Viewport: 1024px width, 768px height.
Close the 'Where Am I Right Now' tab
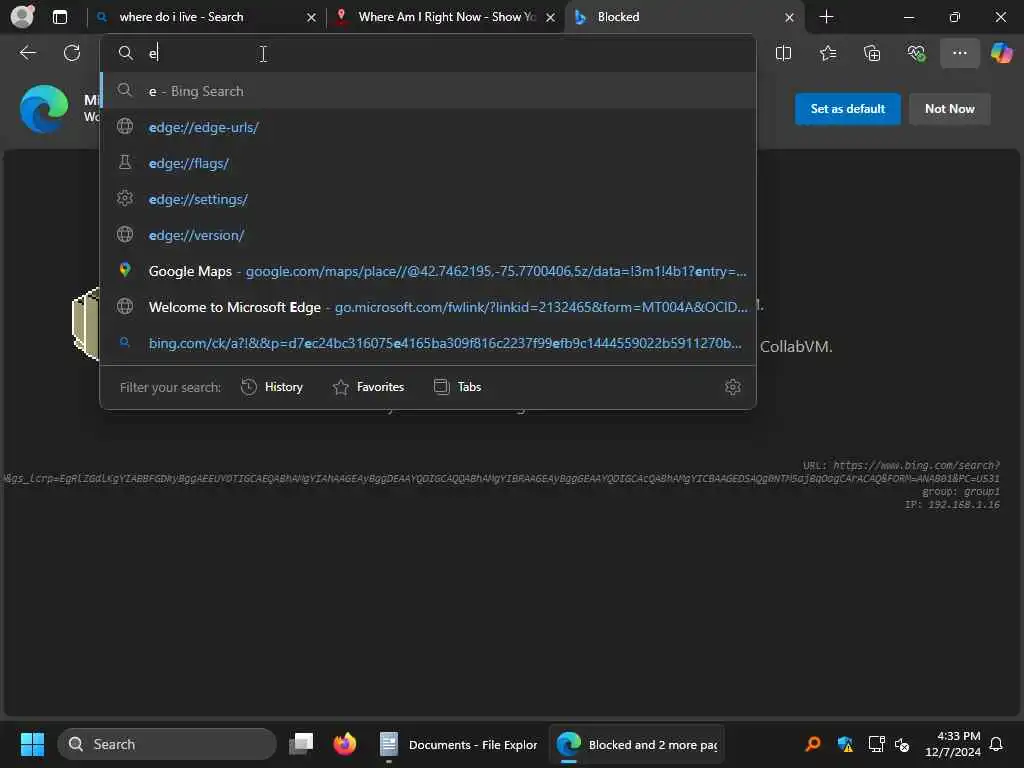point(551,18)
